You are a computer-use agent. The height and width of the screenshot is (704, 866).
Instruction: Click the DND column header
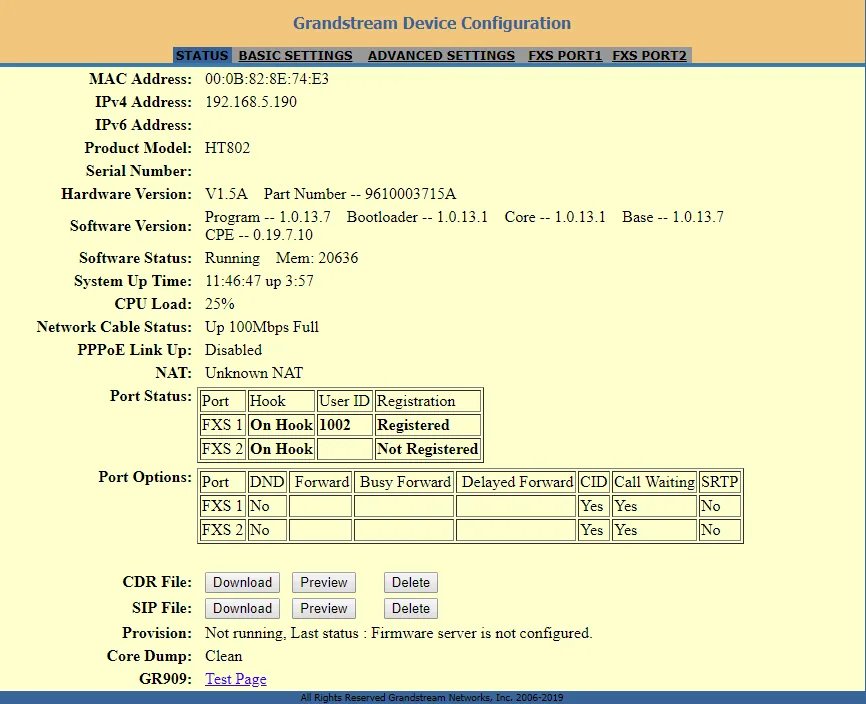point(267,482)
